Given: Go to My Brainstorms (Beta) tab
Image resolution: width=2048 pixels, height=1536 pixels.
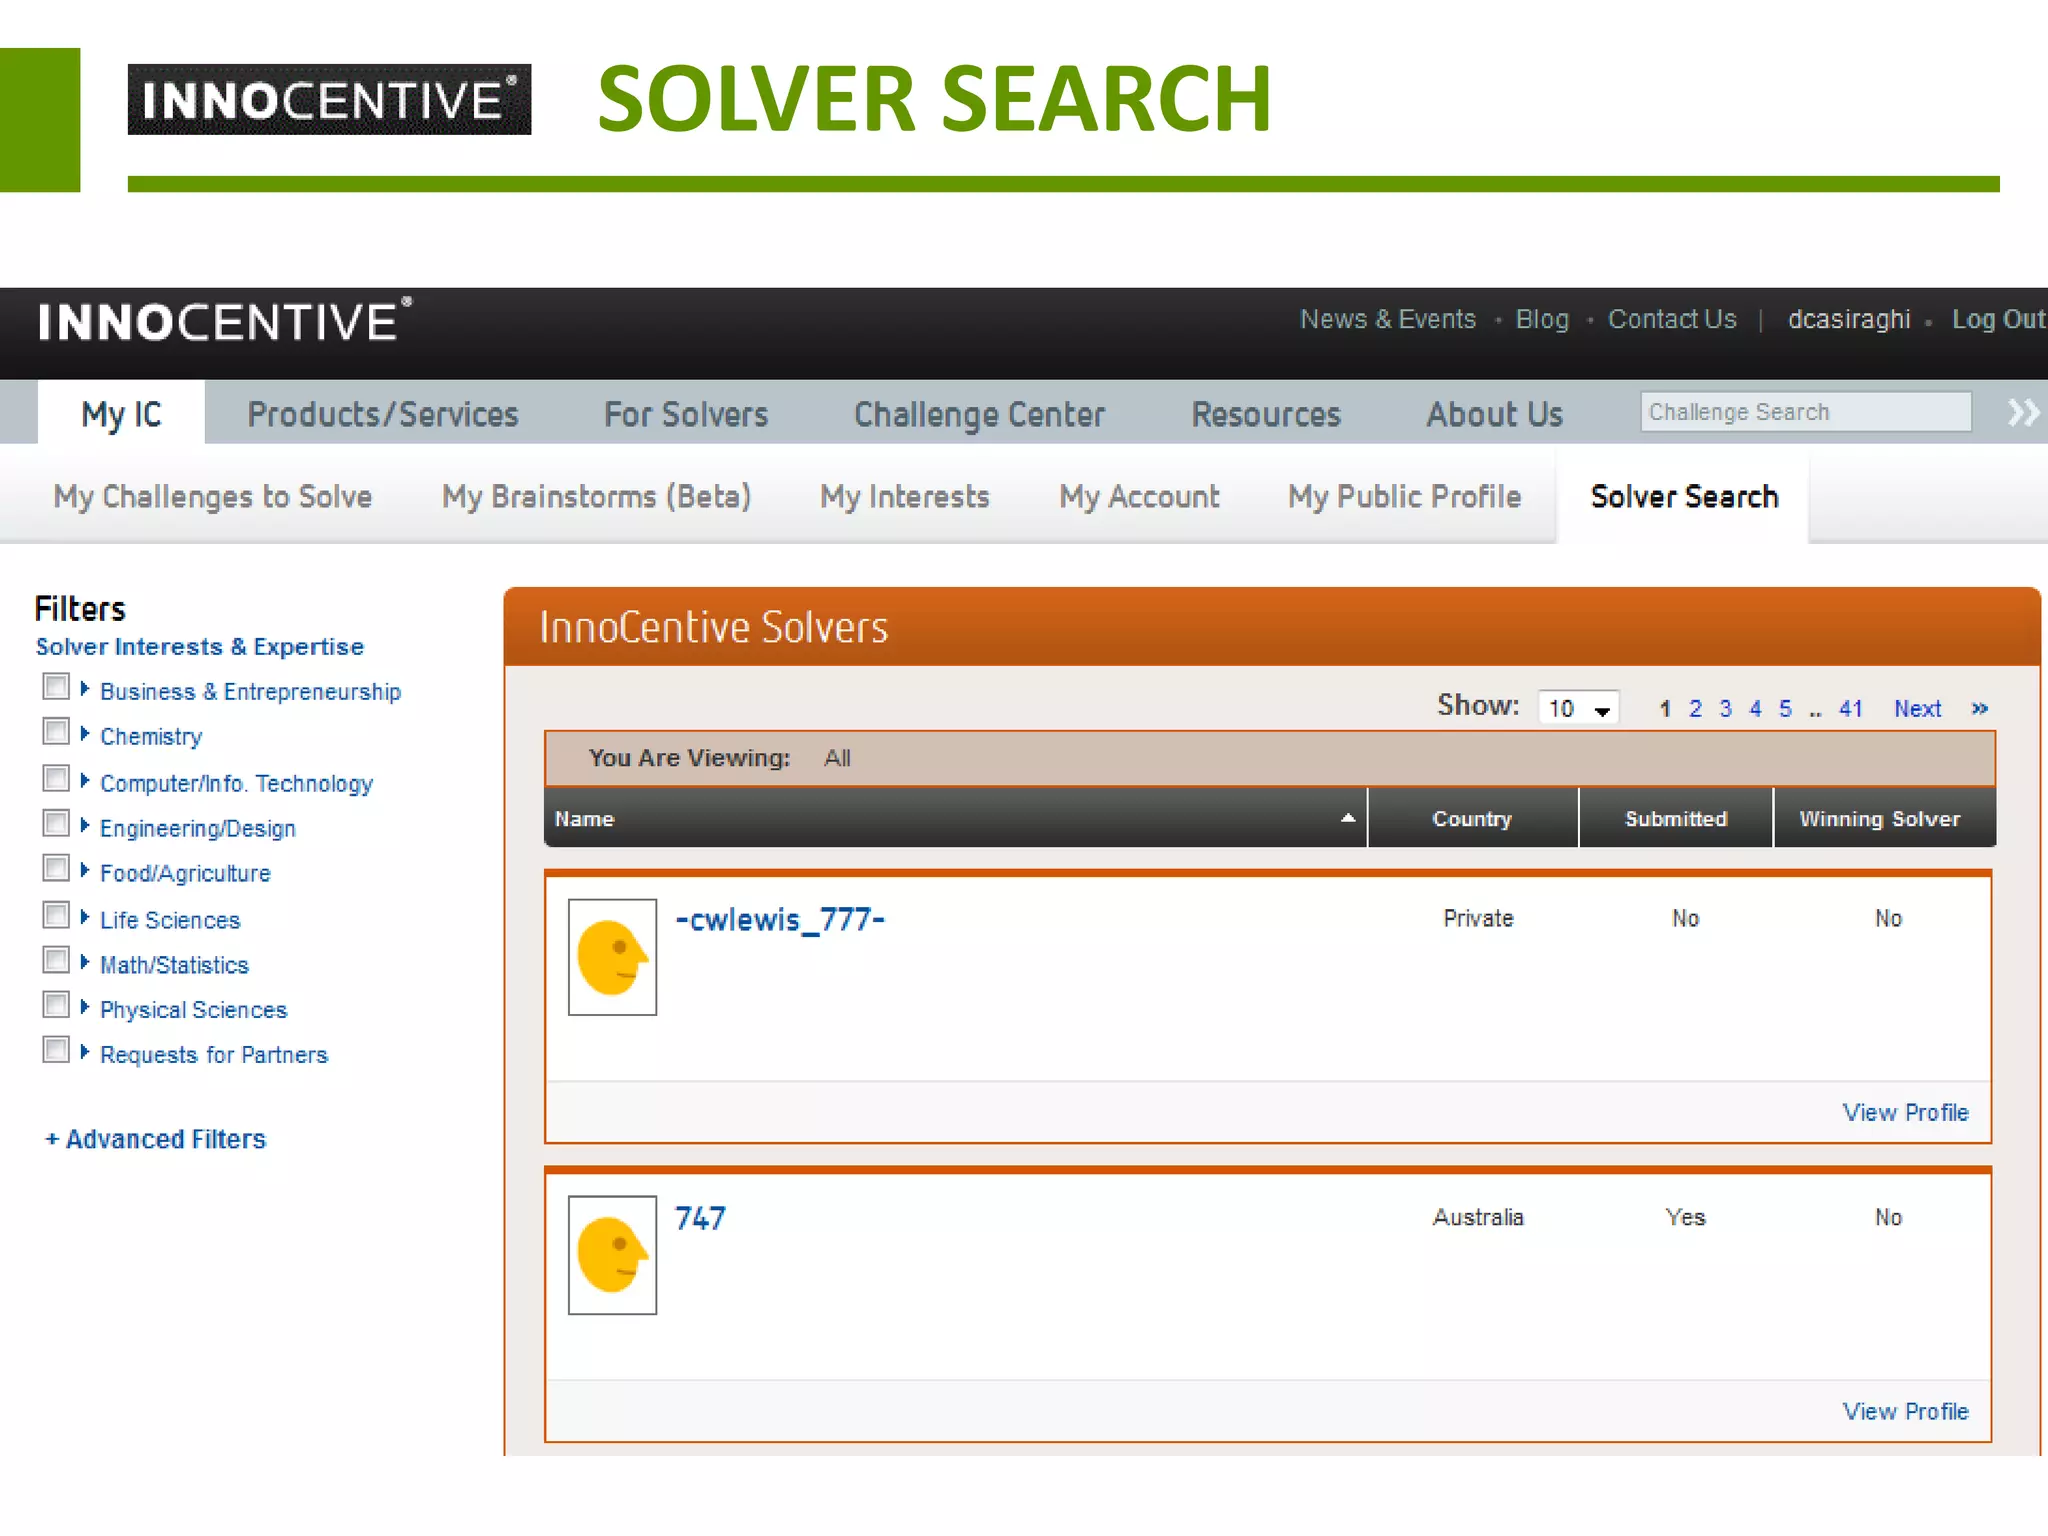Looking at the screenshot, I should tap(596, 497).
